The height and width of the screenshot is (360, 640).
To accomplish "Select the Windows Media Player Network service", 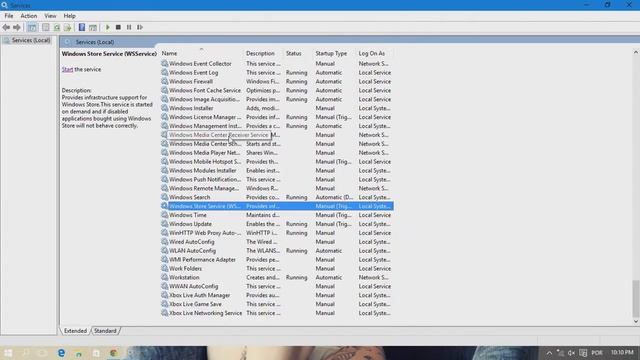I will (x=277, y=153).
